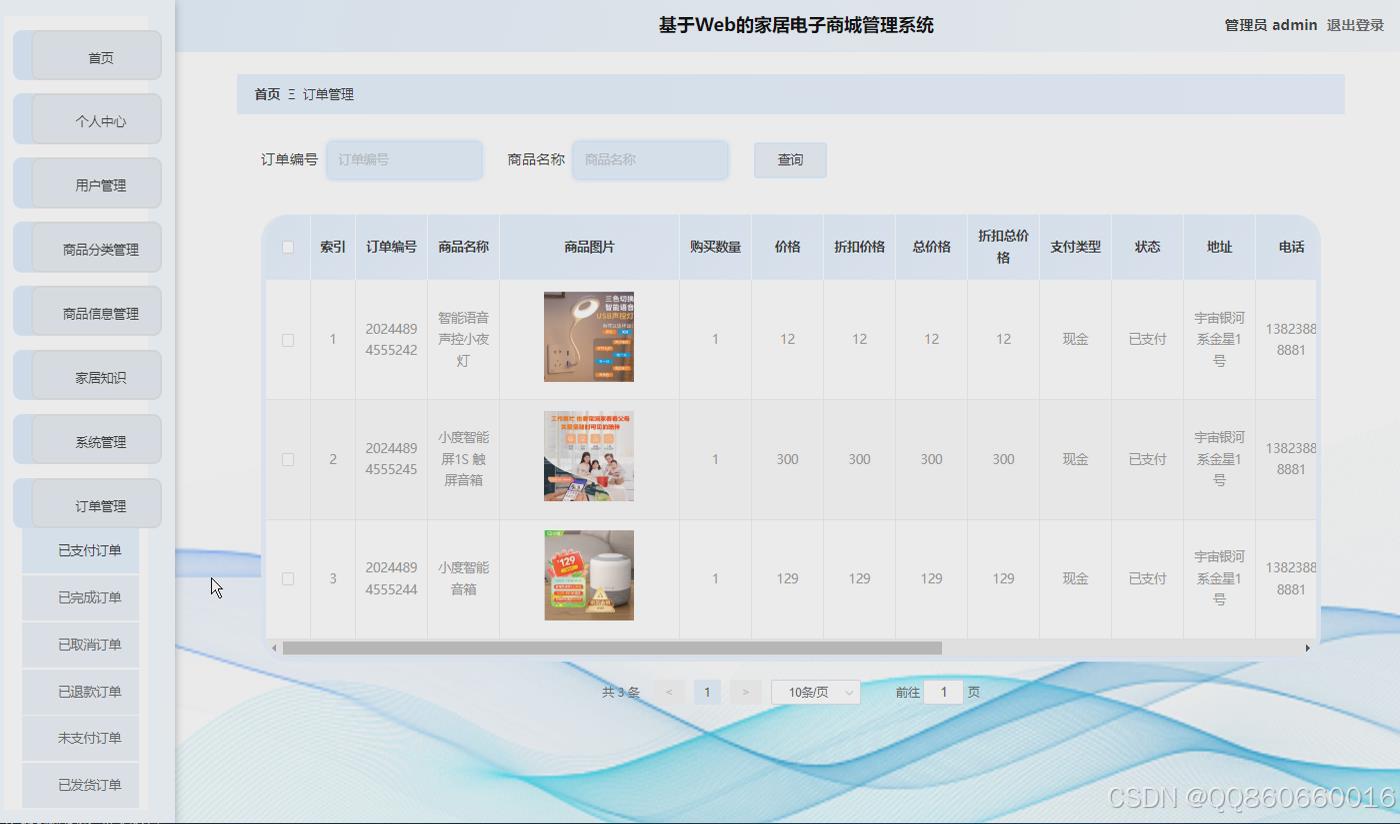1400x824 pixels.
Task: Open the 已完成订单 list
Action: 80,597
